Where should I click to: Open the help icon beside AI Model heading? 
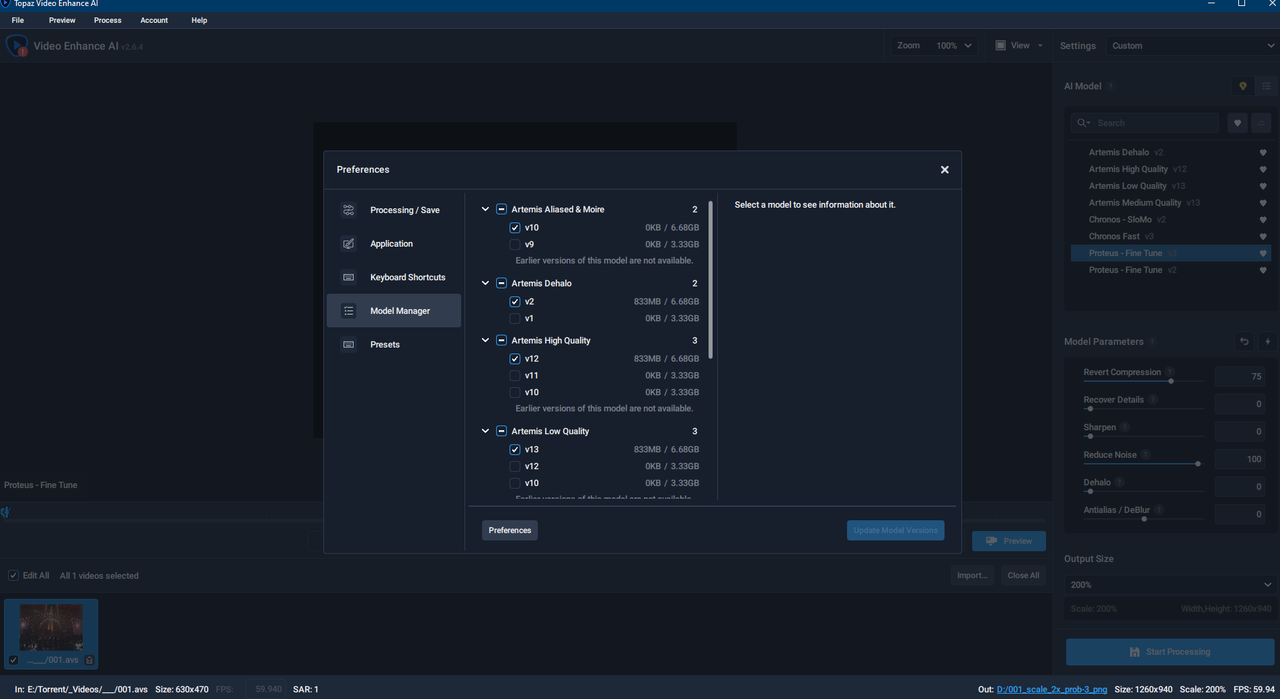(1110, 87)
